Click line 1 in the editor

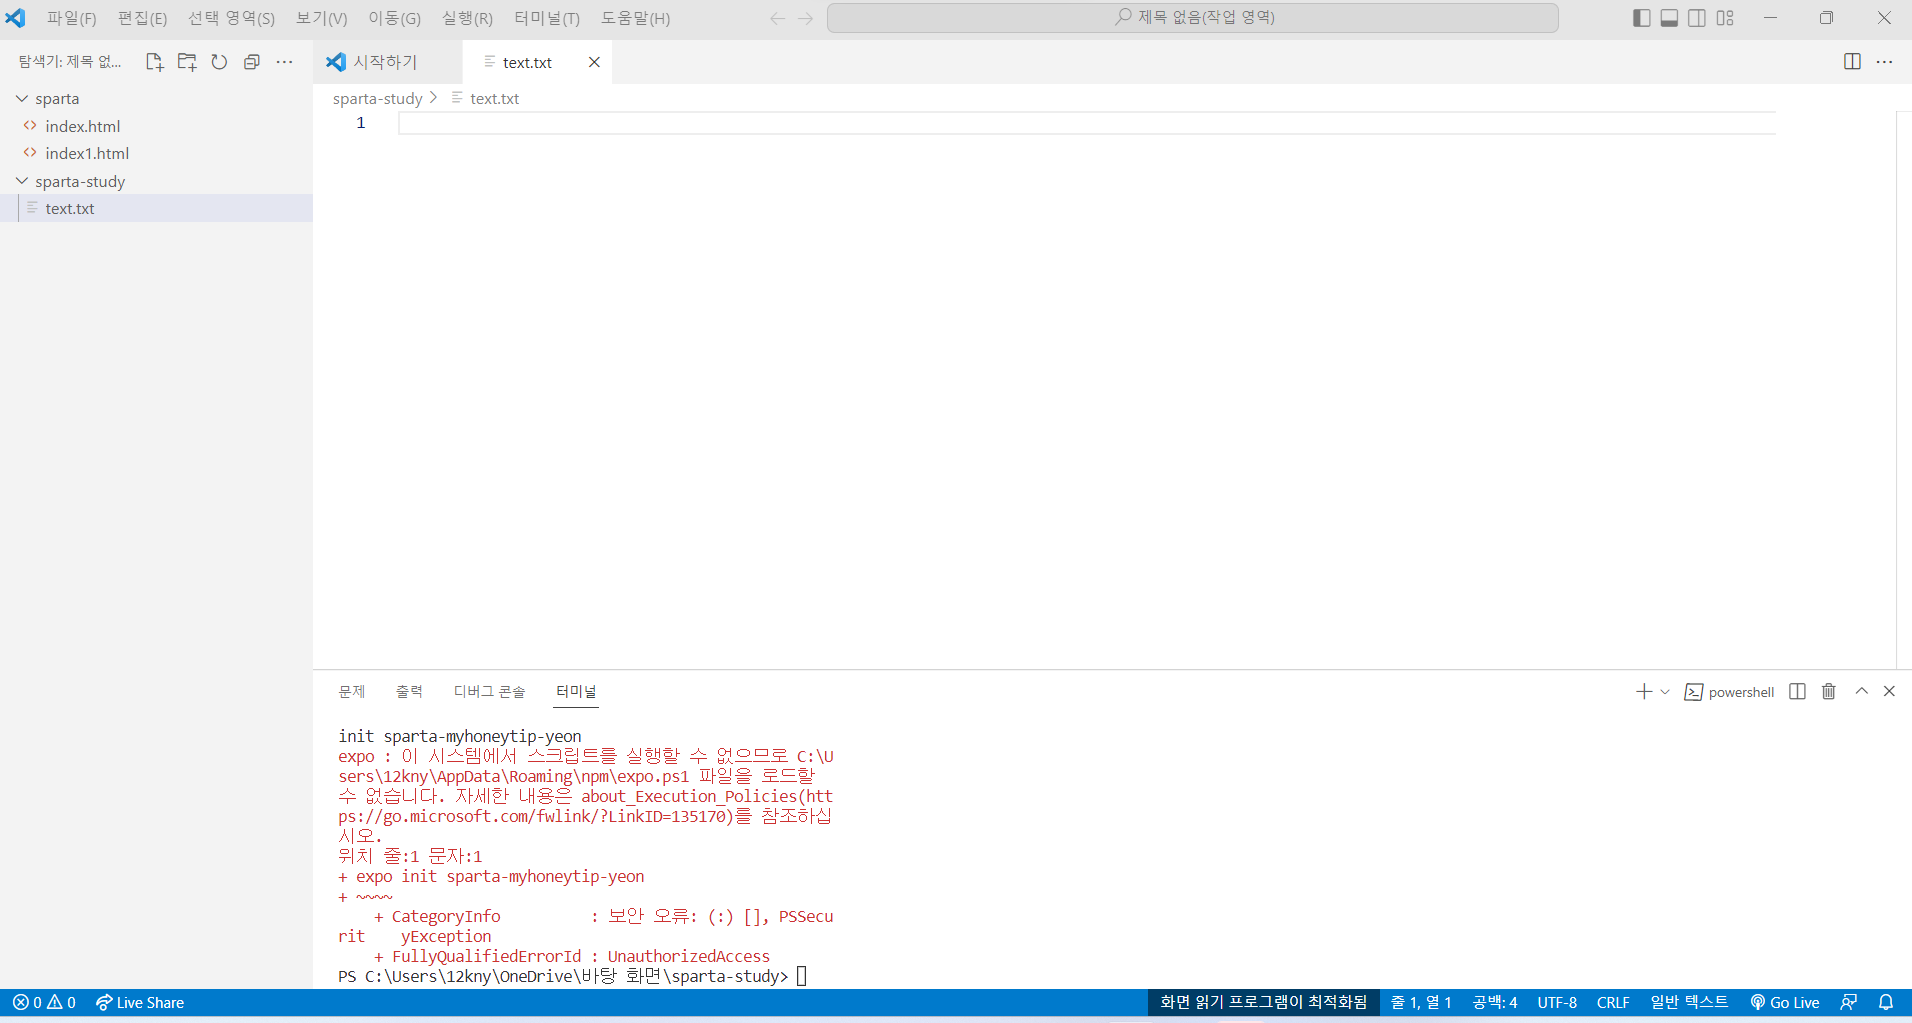click(1087, 123)
